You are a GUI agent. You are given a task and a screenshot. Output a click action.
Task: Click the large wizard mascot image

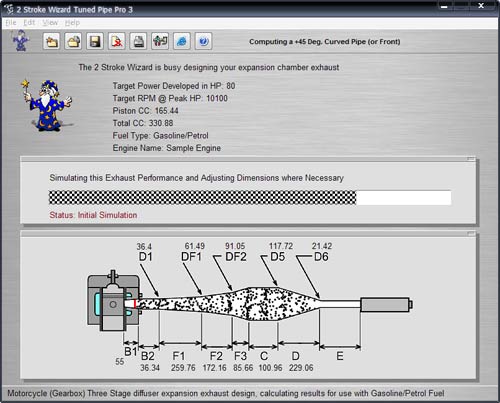tap(46, 105)
